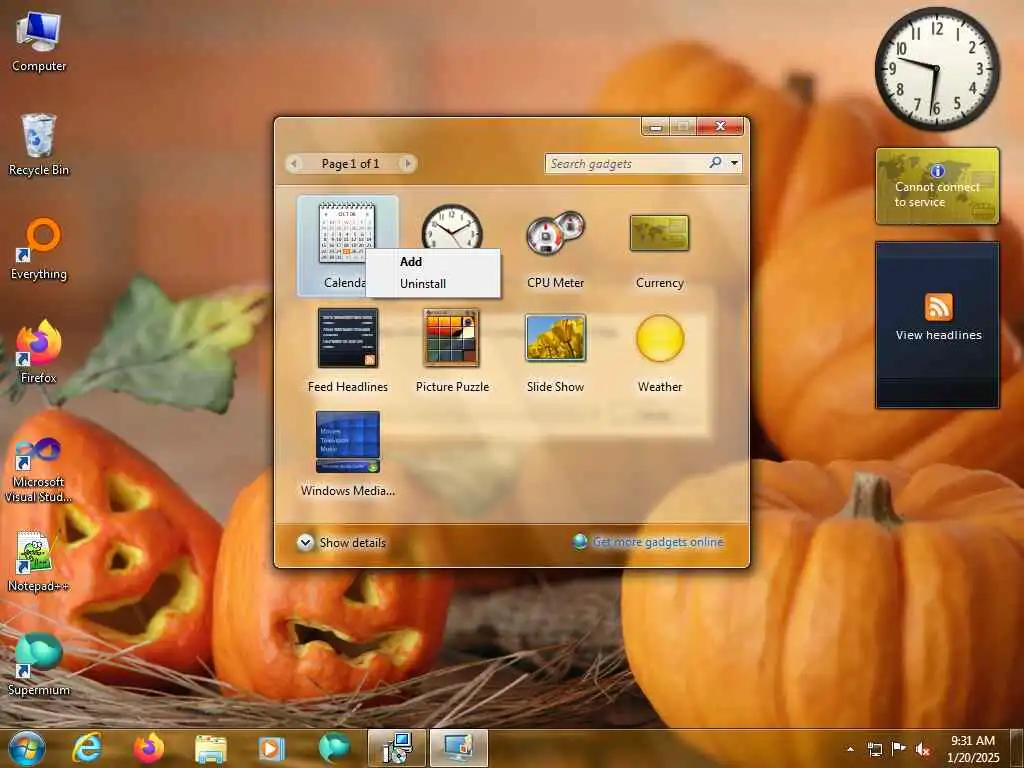Open the Everything desktop shortcut

(39, 249)
